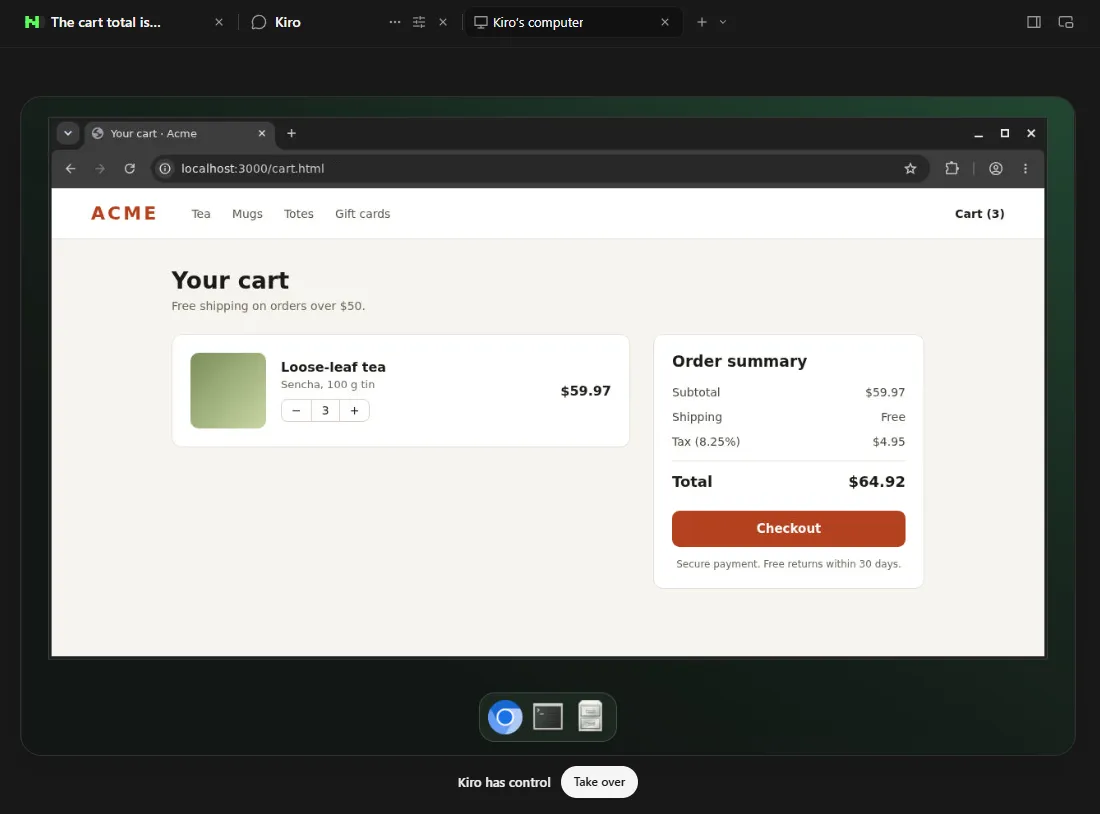Add a new outer tab with plus
The height and width of the screenshot is (814, 1100).
(x=702, y=22)
